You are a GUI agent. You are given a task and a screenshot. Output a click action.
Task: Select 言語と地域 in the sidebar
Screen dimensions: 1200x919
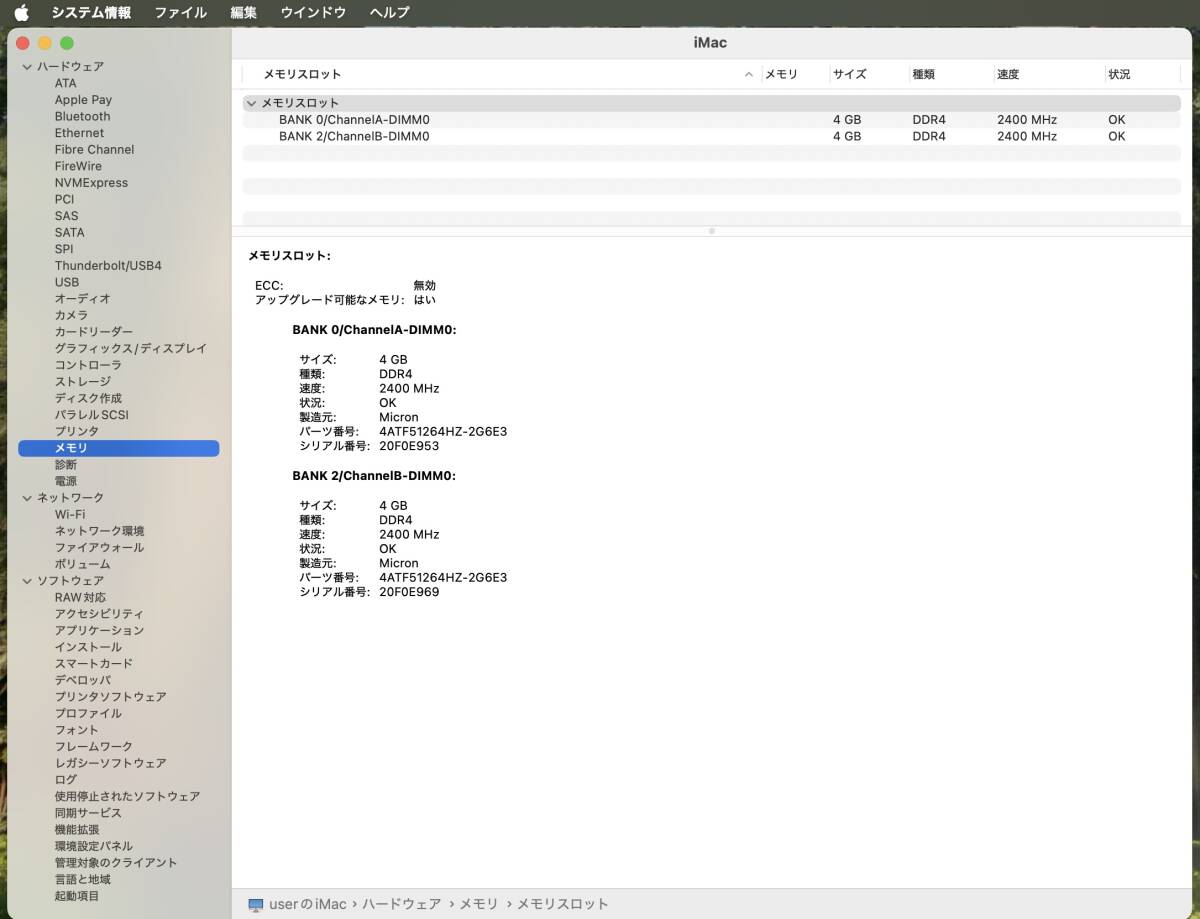tap(82, 879)
